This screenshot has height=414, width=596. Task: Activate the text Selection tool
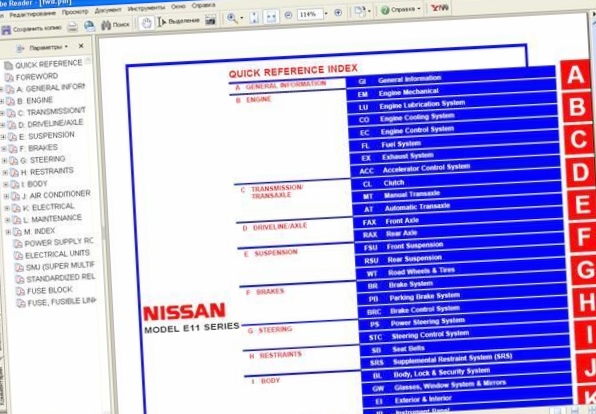tap(179, 21)
